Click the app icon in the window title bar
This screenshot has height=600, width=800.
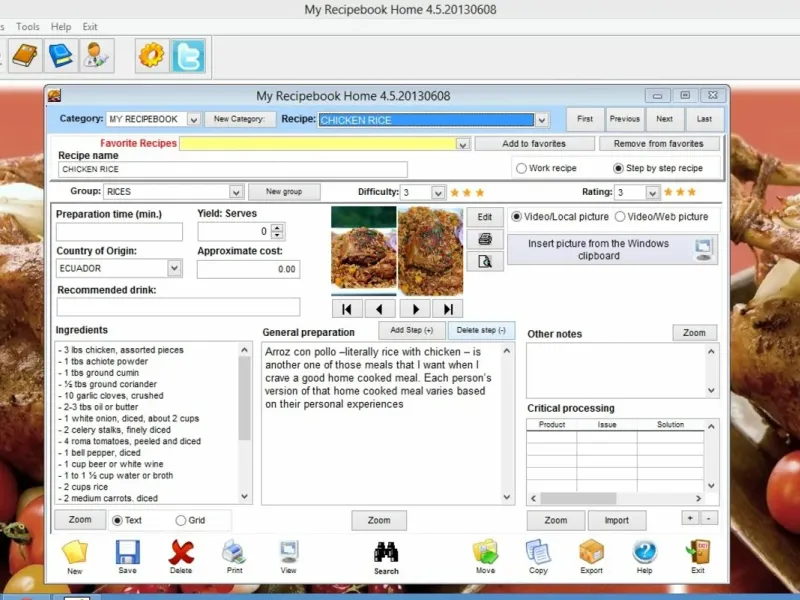[55, 95]
